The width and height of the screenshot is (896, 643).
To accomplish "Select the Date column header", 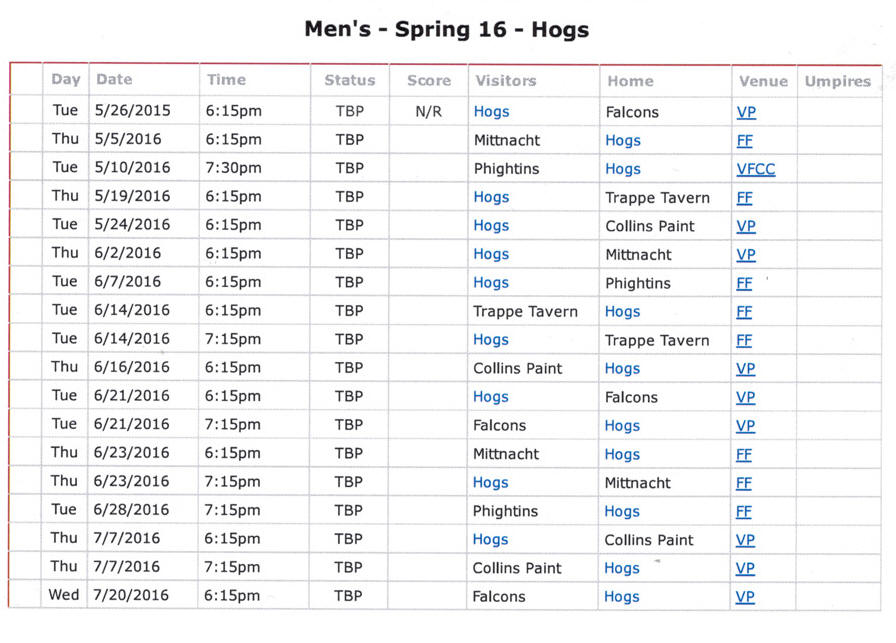I will pyautogui.click(x=114, y=79).
